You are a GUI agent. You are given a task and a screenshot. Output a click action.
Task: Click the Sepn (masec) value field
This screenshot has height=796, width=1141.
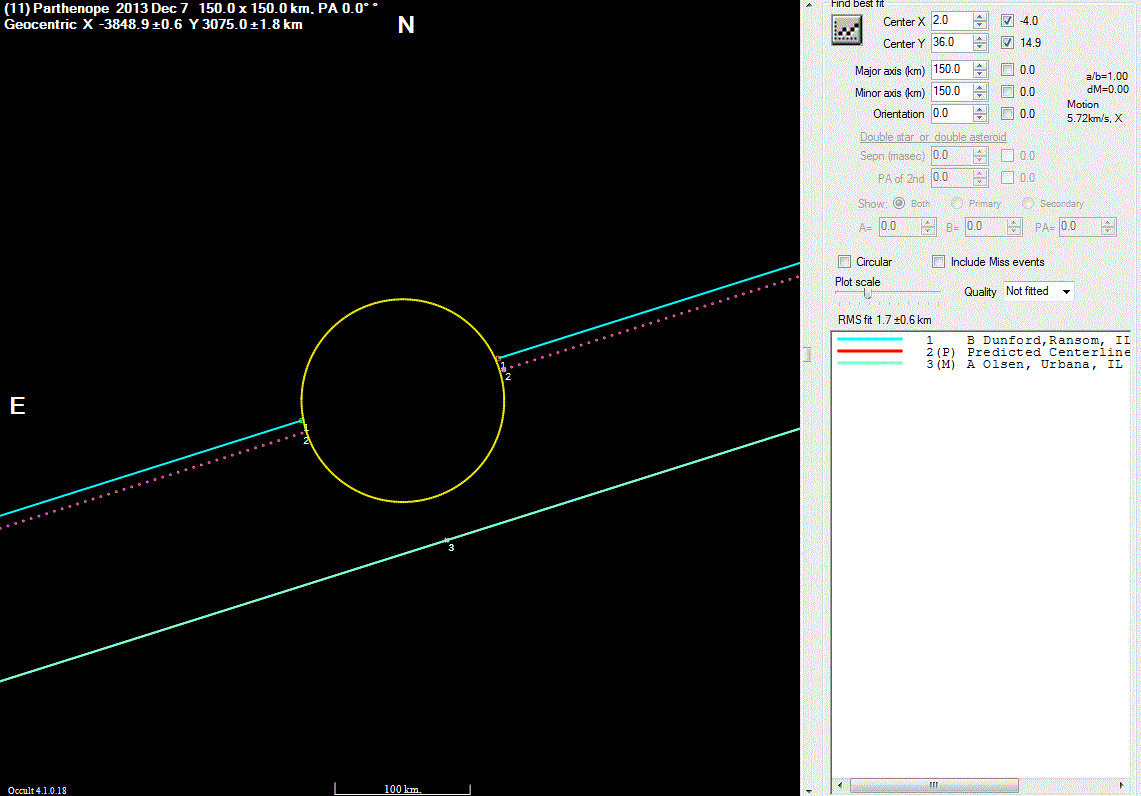tap(952, 156)
